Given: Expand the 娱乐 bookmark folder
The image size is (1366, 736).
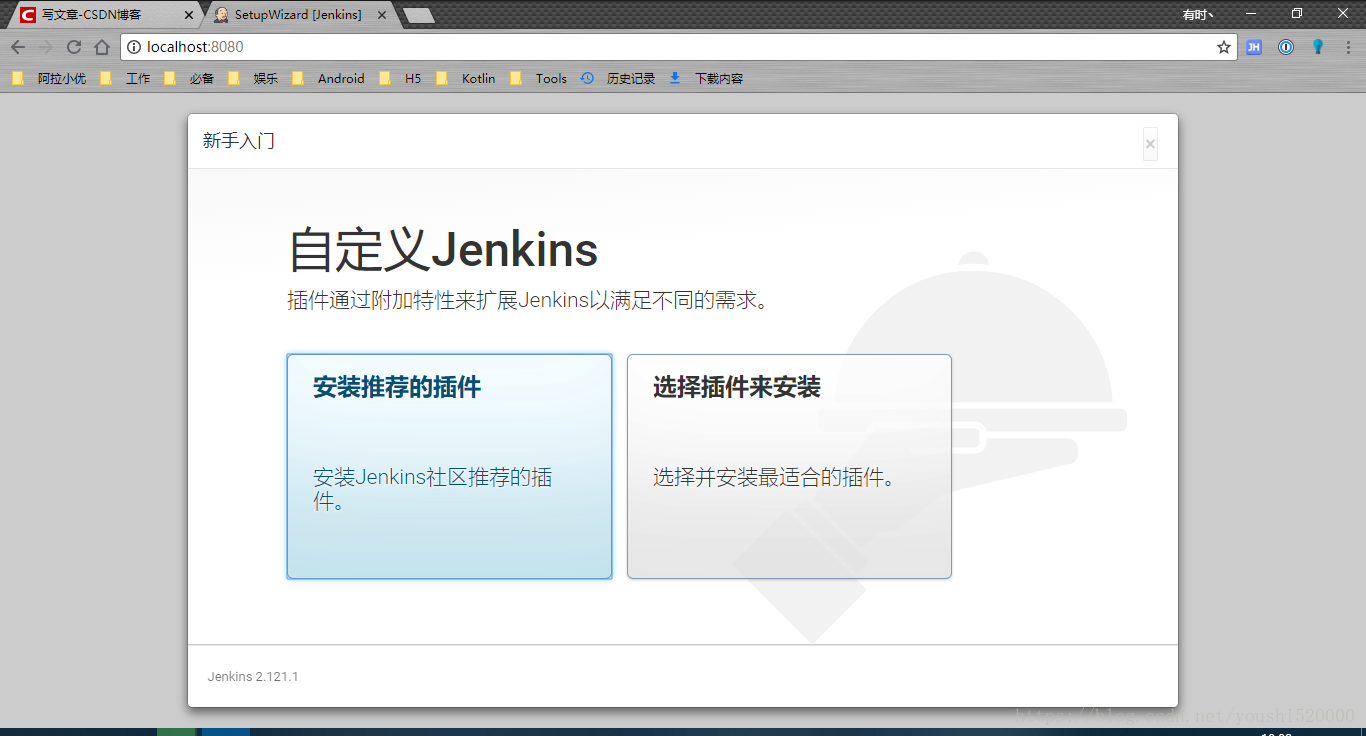Looking at the screenshot, I should pos(253,78).
